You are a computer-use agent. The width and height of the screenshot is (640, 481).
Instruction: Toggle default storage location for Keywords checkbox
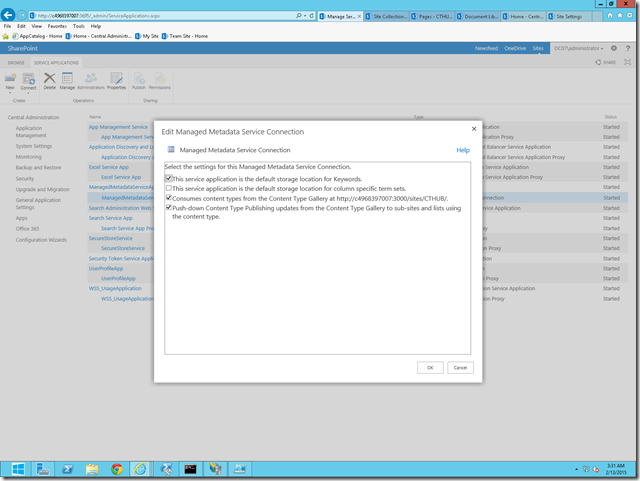pyautogui.click(x=169, y=178)
